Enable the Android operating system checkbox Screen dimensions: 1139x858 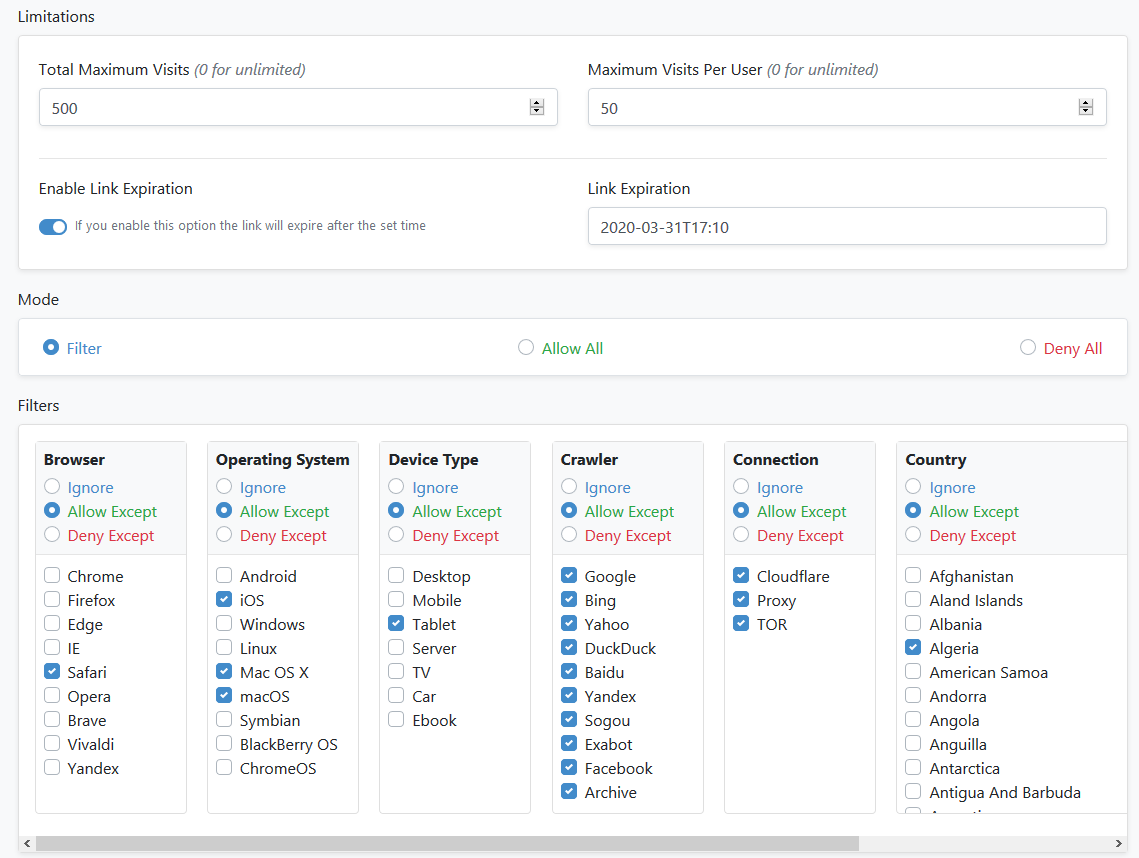coord(224,576)
